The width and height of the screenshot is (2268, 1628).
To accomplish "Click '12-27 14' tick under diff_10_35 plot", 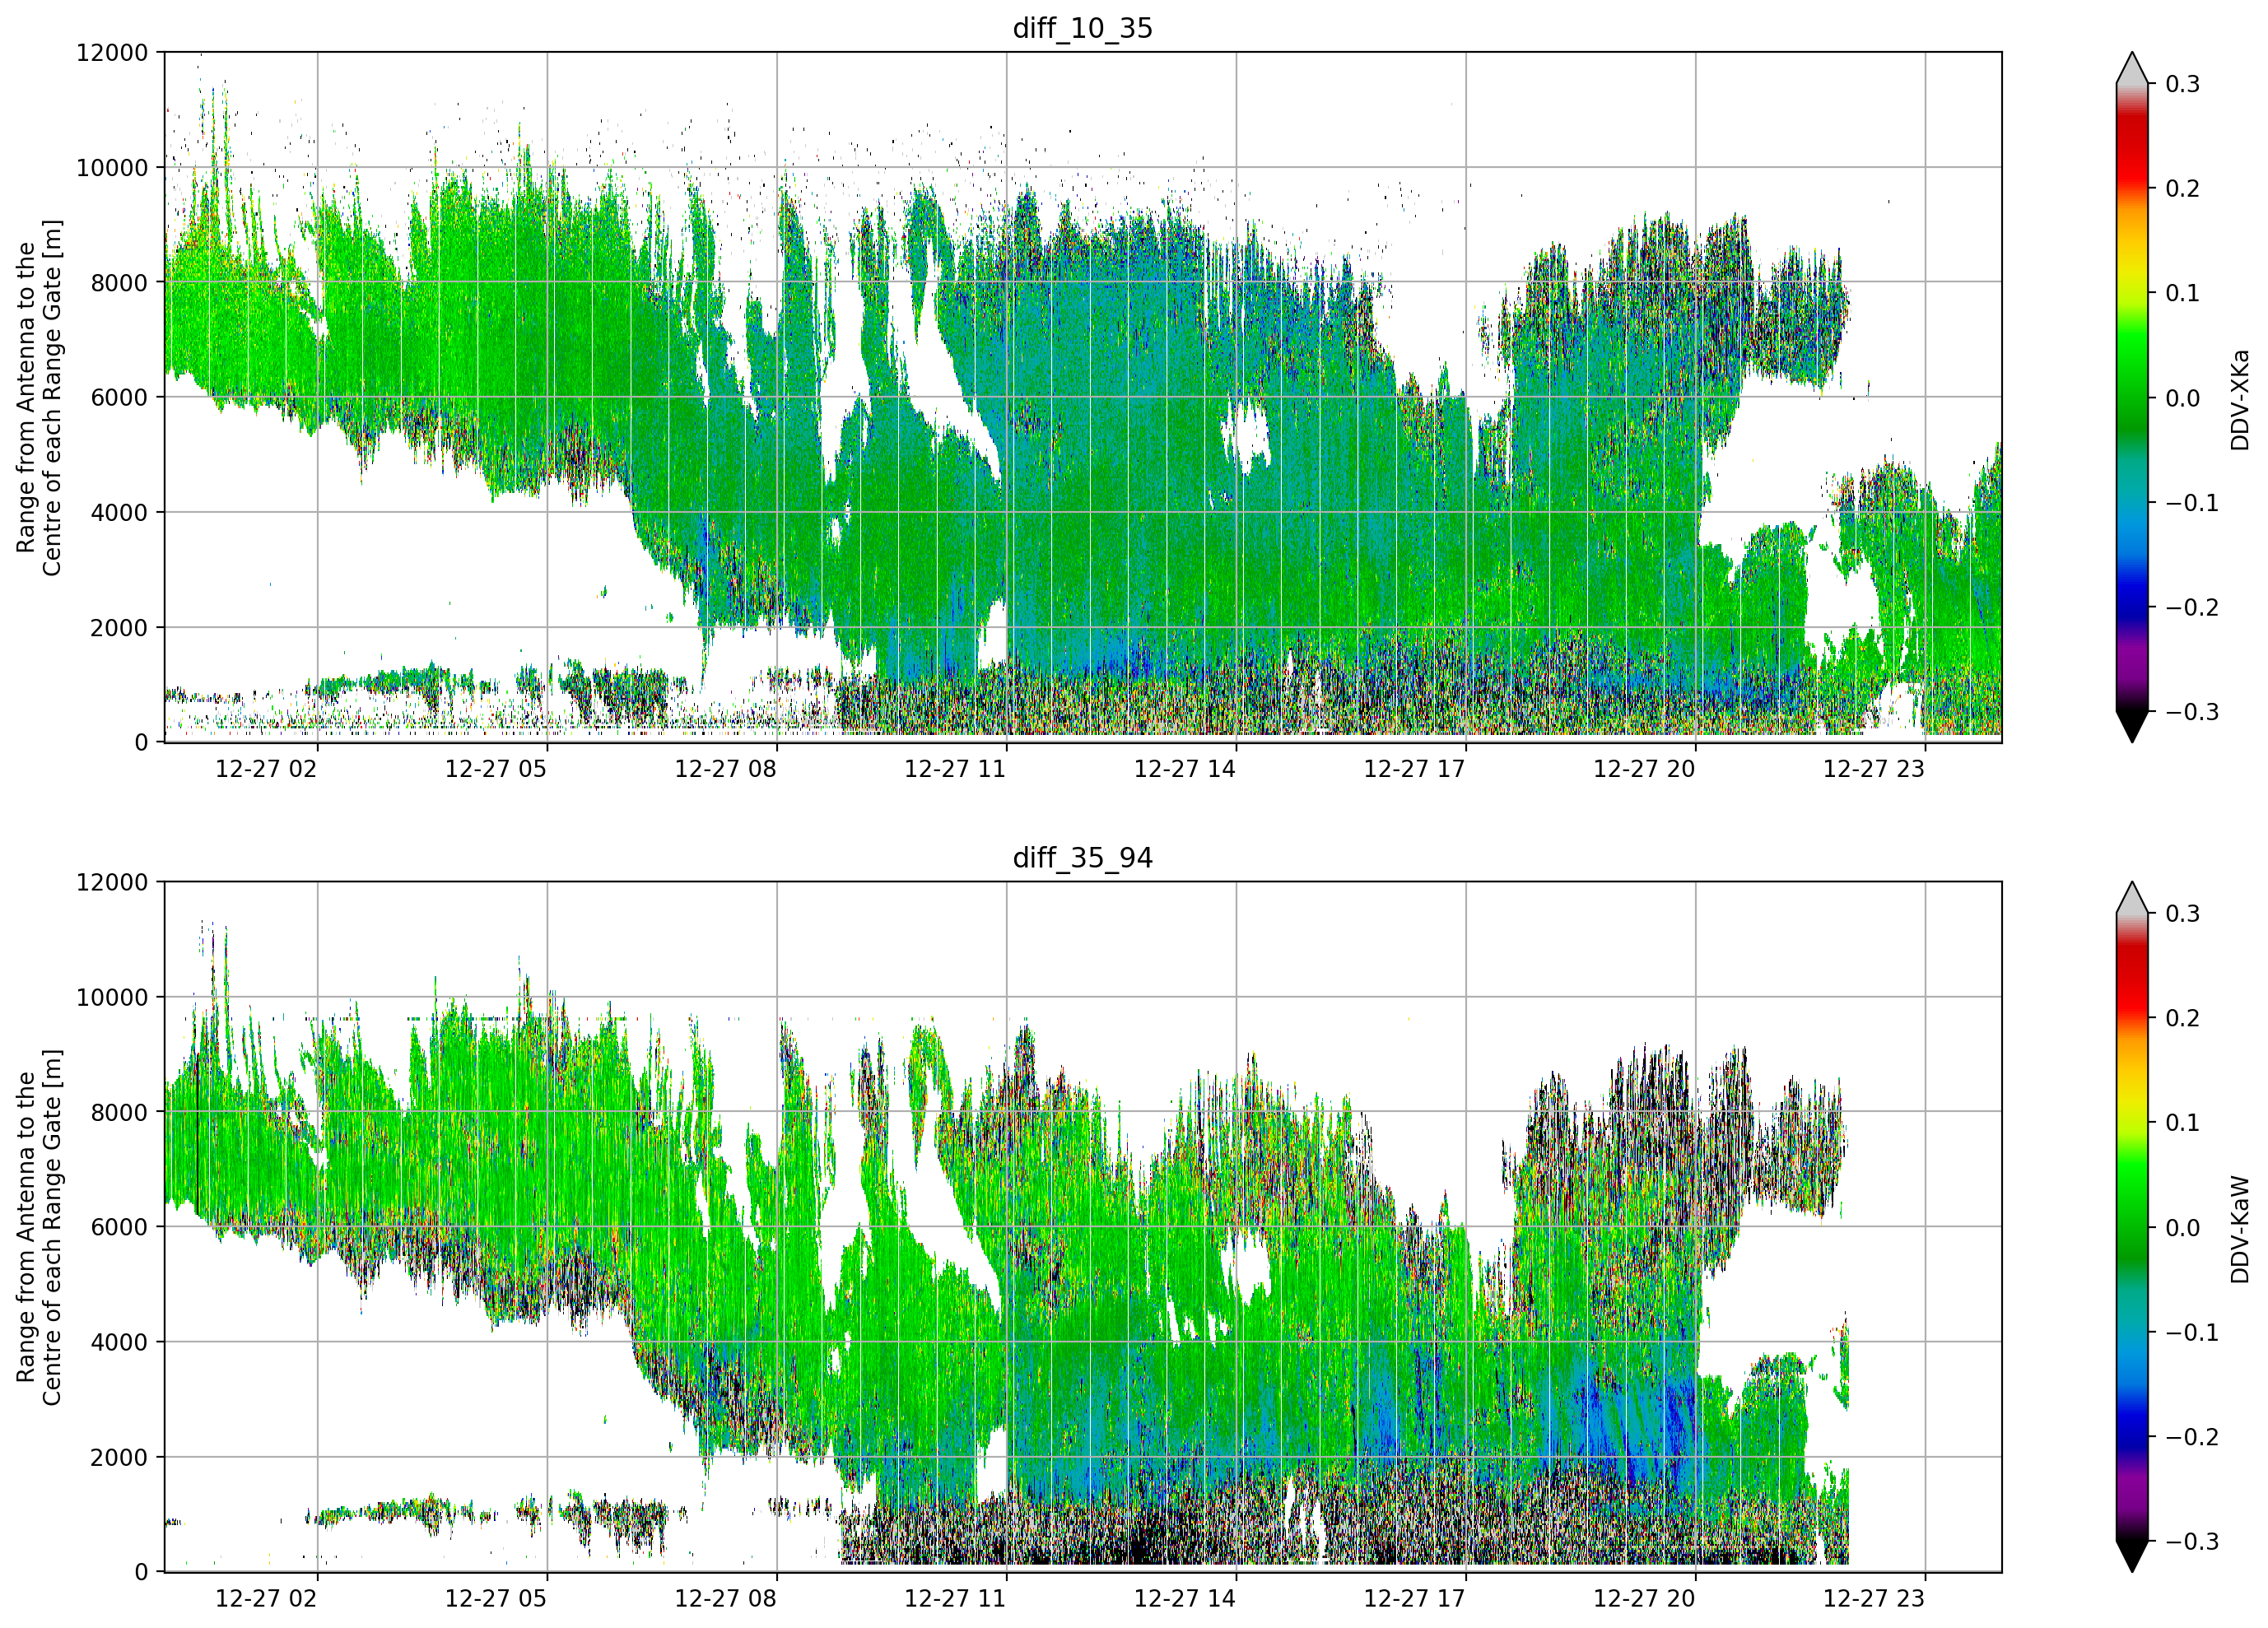I will 1185,769.
